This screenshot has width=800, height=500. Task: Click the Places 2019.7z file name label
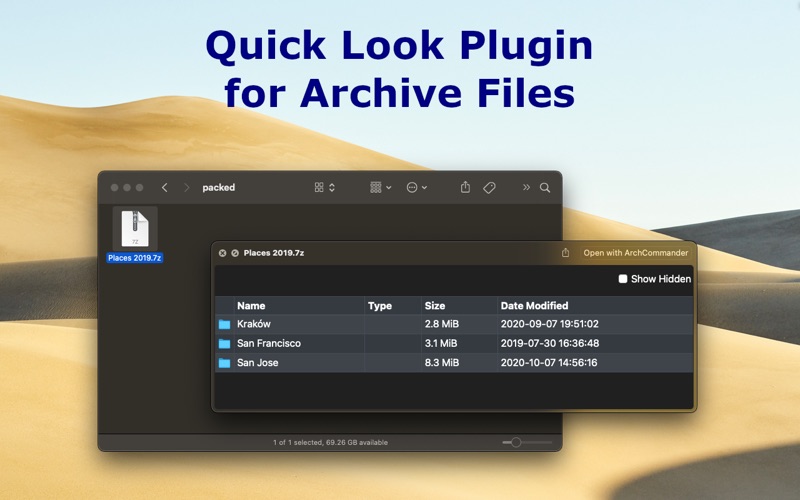click(x=135, y=258)
